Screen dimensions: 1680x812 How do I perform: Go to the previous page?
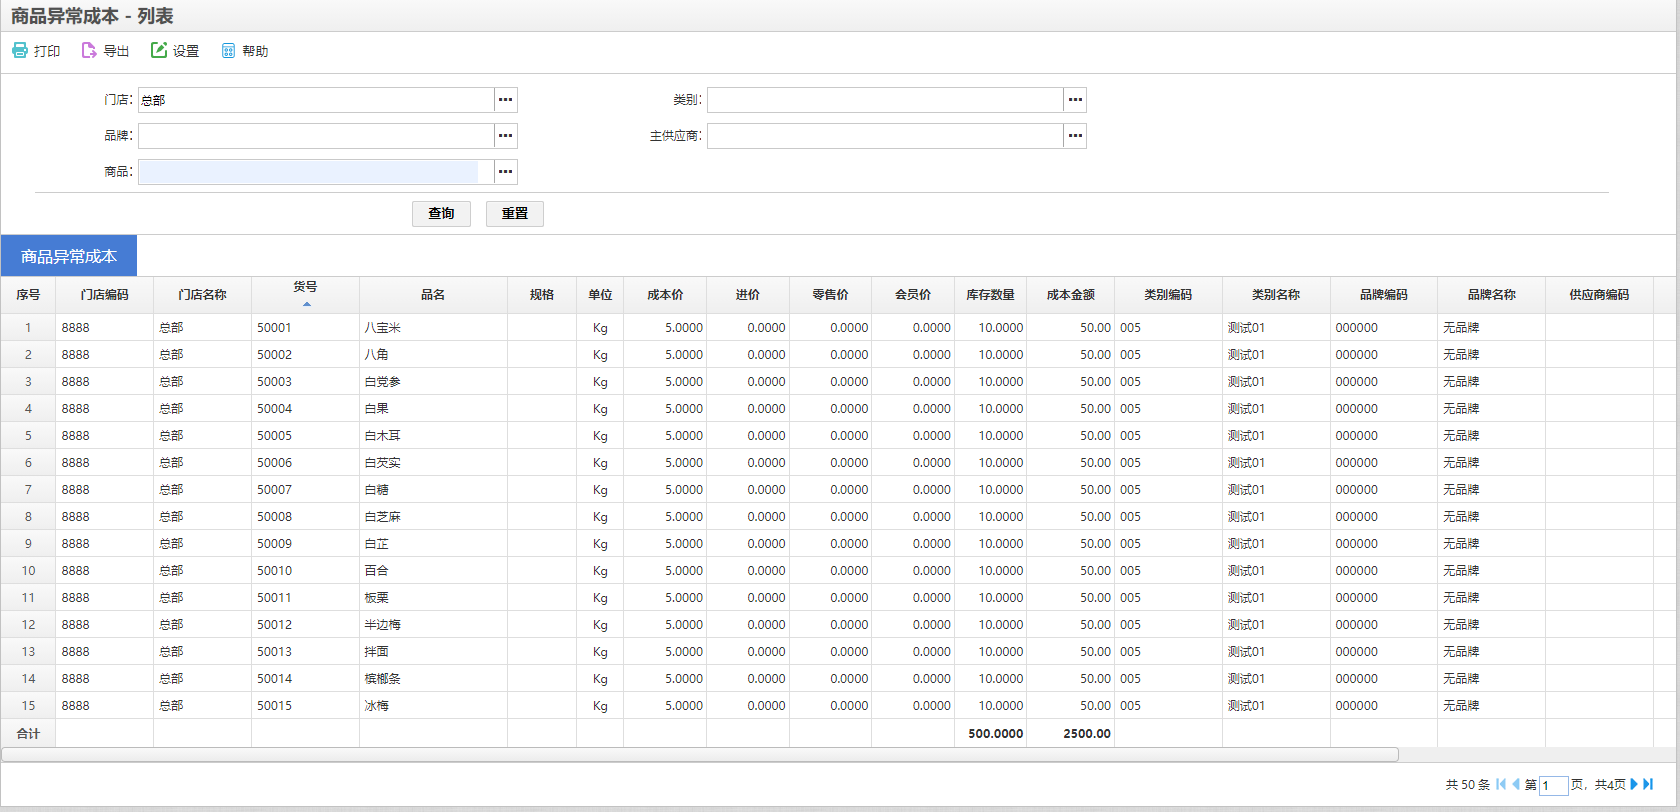coord(1516,784)
